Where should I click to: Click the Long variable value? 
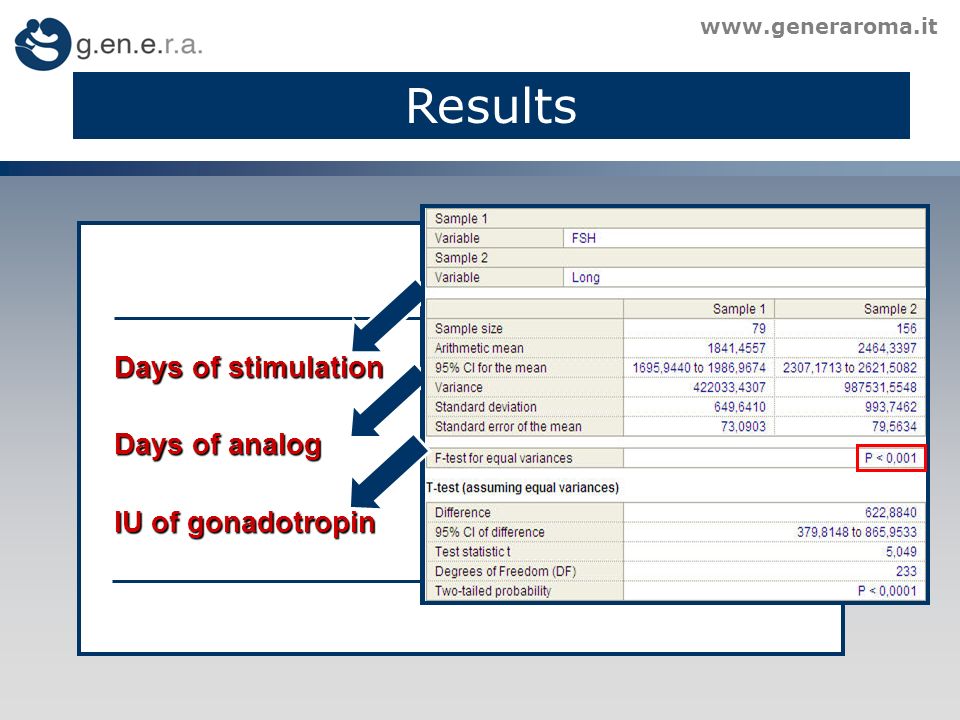[586, 277]
